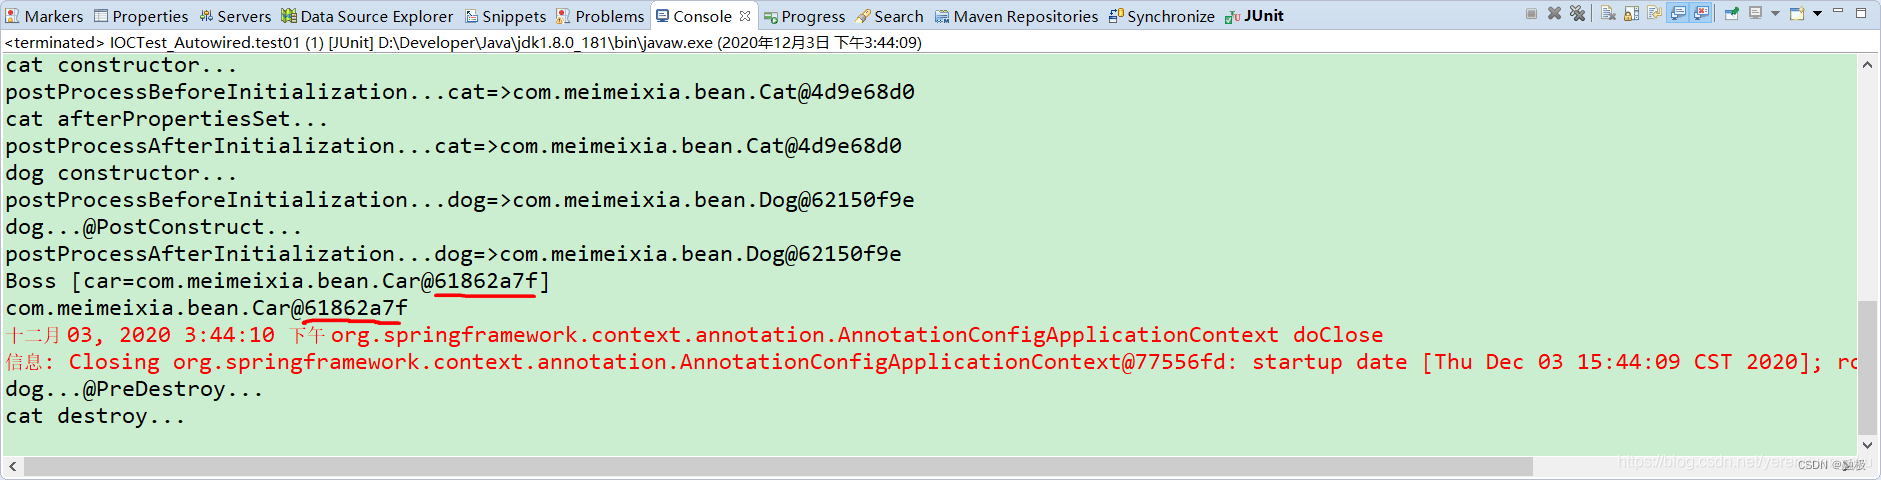Expand the Display Selected Console dropdown arrow

pos(1775,13)
